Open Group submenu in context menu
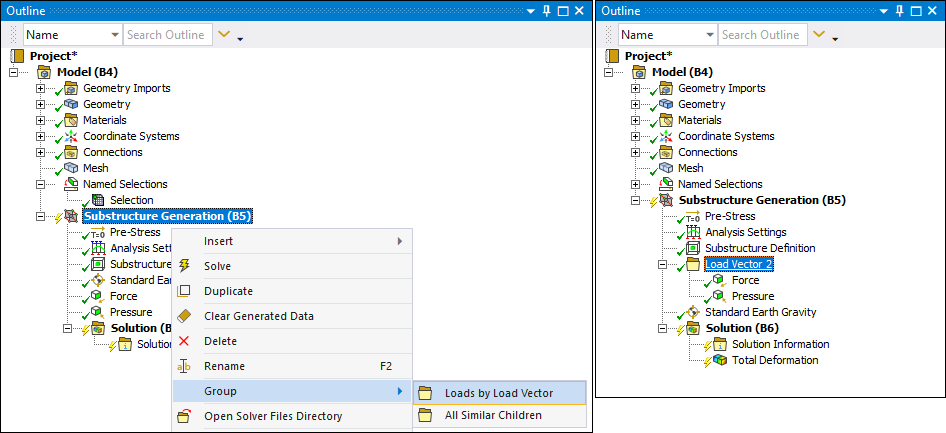 click(x=292, y=391)
